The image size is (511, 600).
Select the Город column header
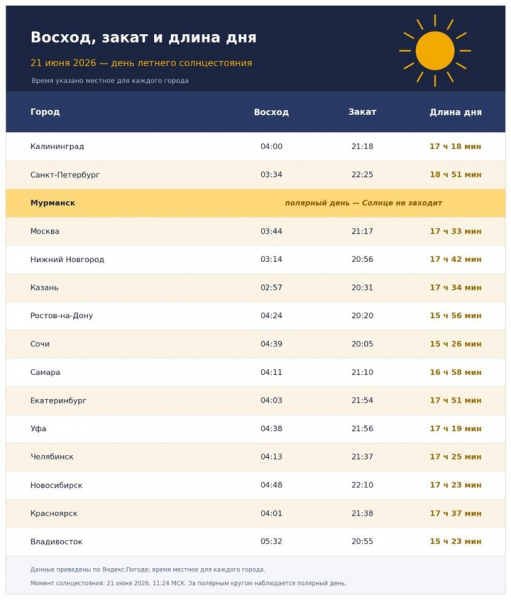(45, 112)
